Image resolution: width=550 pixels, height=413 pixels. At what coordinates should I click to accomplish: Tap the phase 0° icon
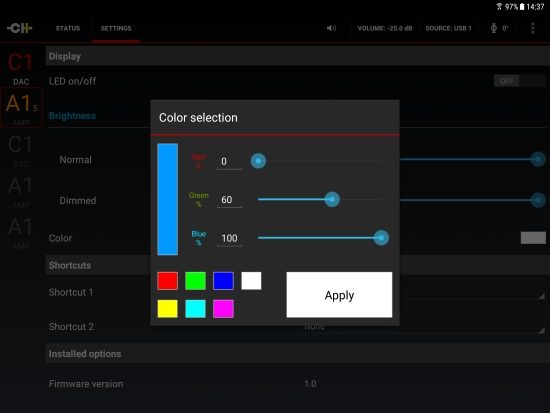point(499,28)
